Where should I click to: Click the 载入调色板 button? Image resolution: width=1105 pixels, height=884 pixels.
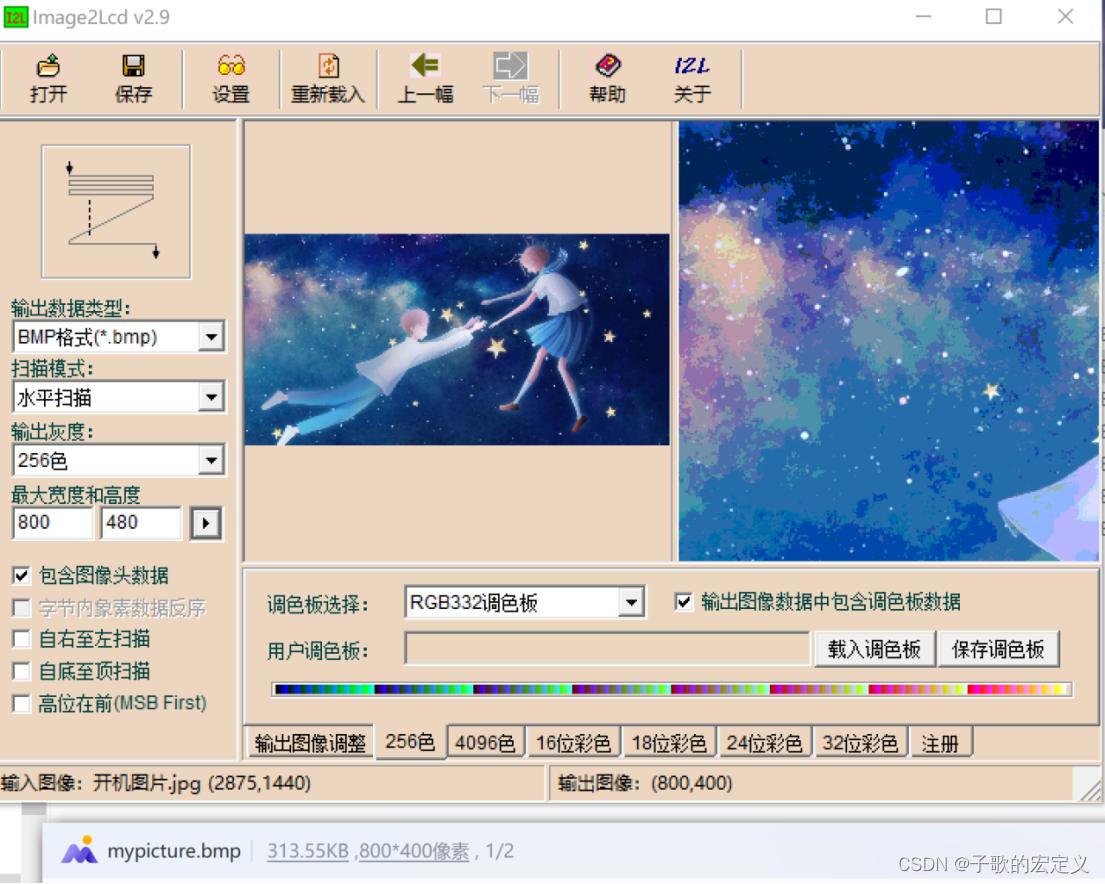coord(874,649)
